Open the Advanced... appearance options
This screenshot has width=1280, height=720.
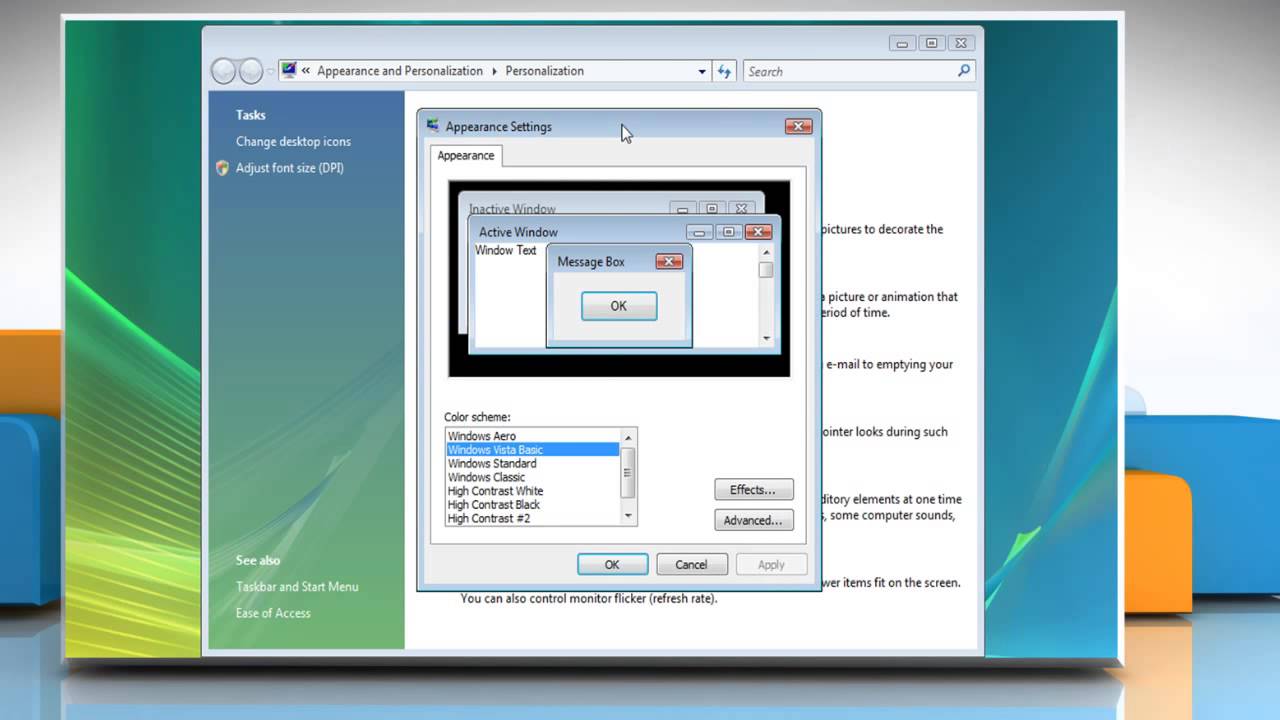click(x=753, y=520)
